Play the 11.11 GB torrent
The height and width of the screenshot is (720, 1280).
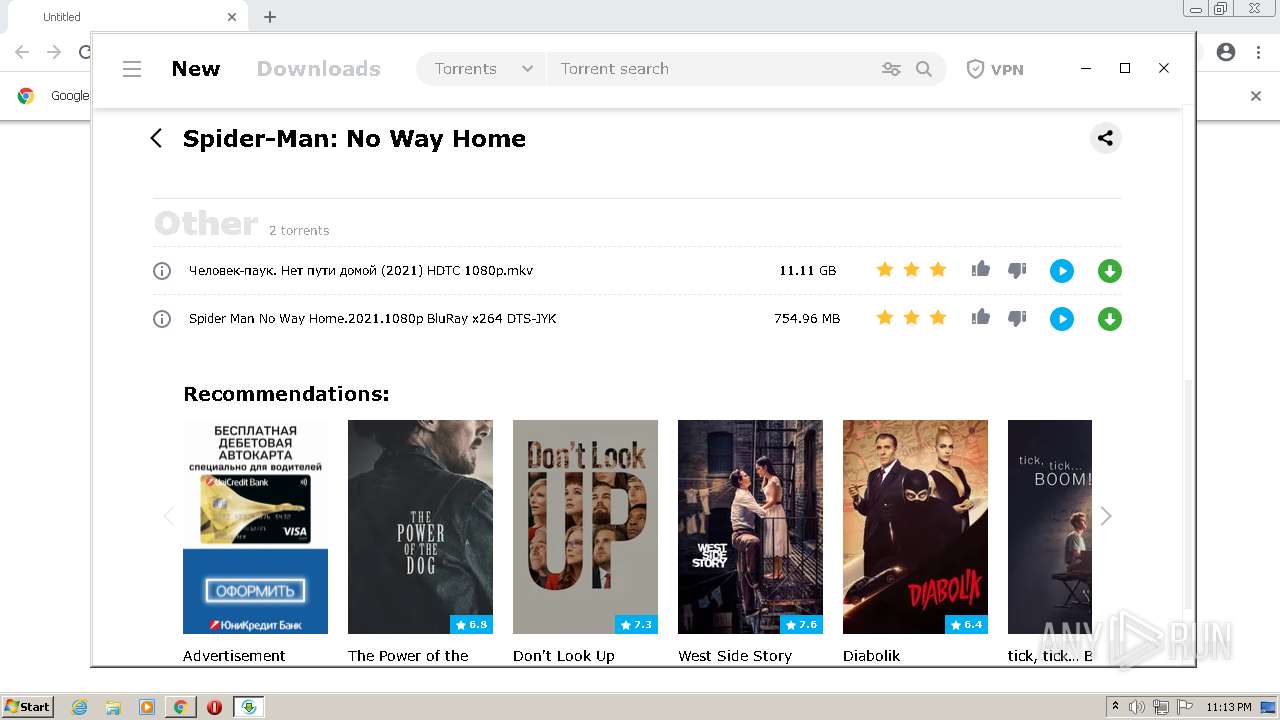pos(1062,271)
